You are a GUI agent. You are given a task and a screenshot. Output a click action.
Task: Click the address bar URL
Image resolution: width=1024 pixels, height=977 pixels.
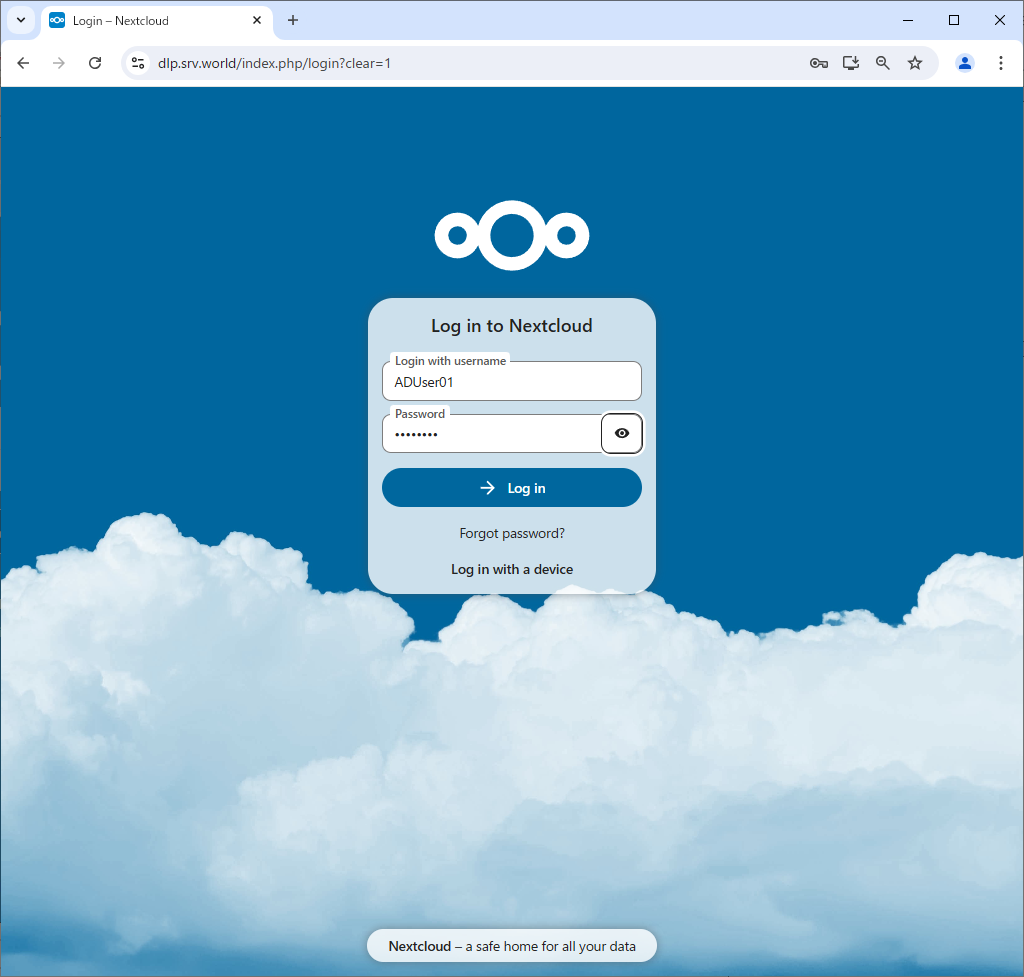point(274,63)
